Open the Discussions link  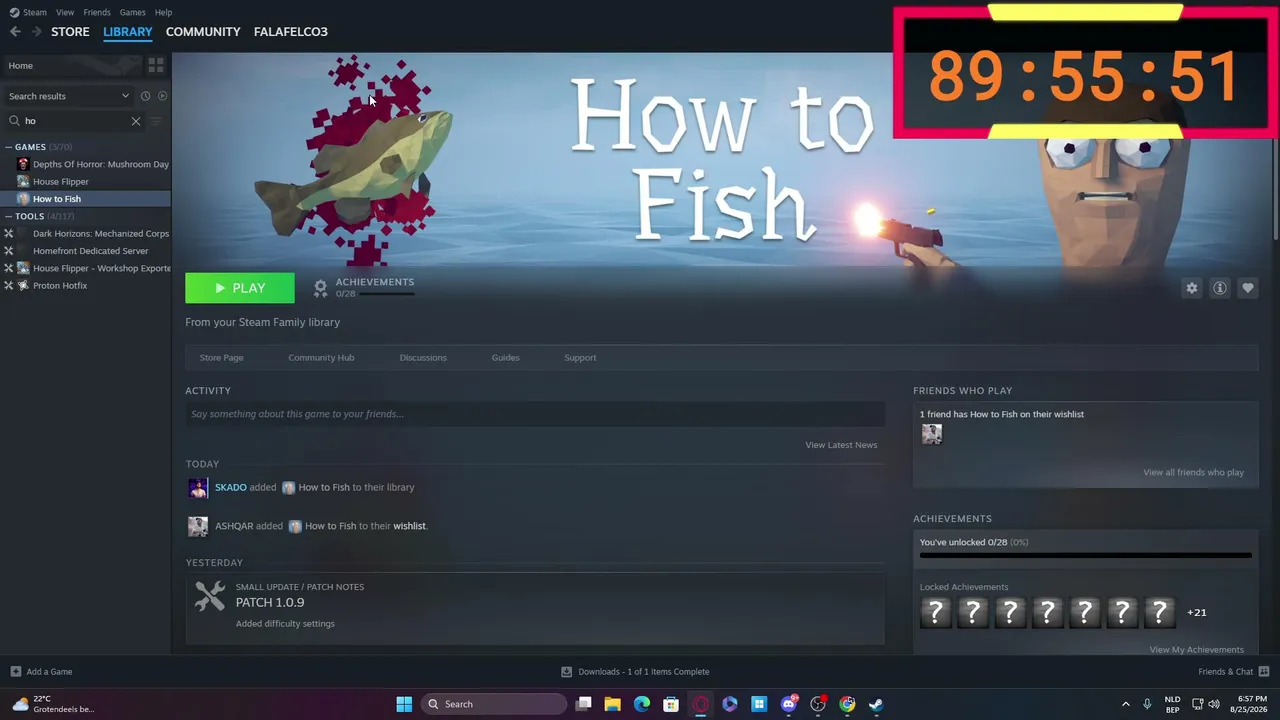tap(423, 358)
